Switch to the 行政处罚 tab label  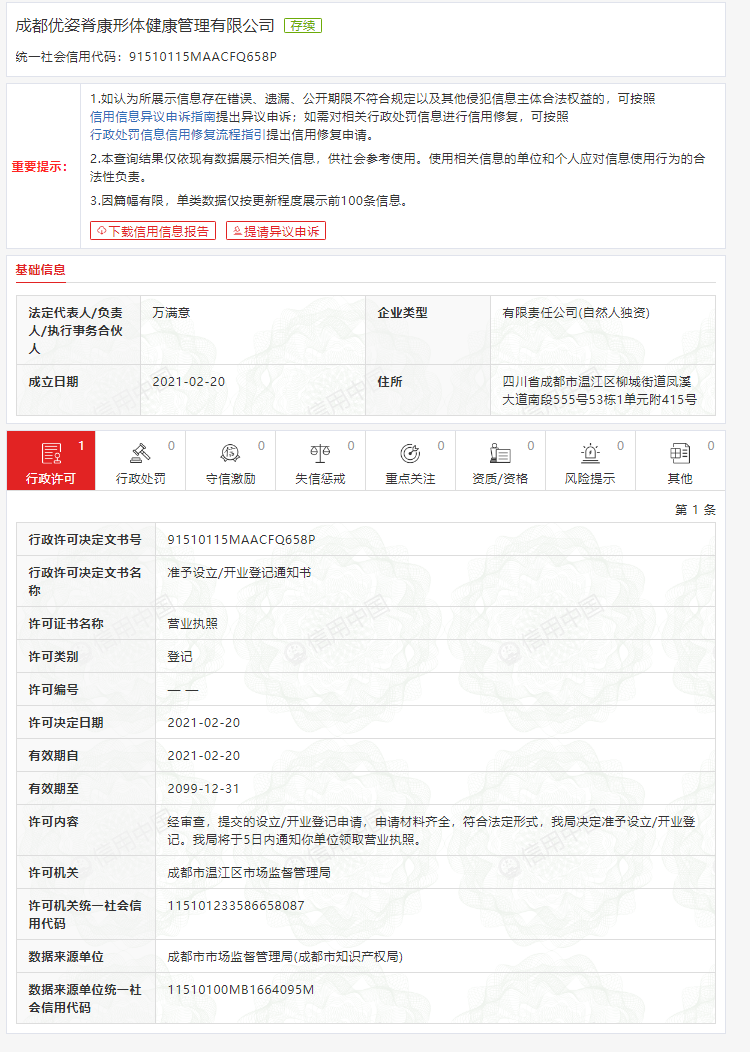(x=140, y=478)
